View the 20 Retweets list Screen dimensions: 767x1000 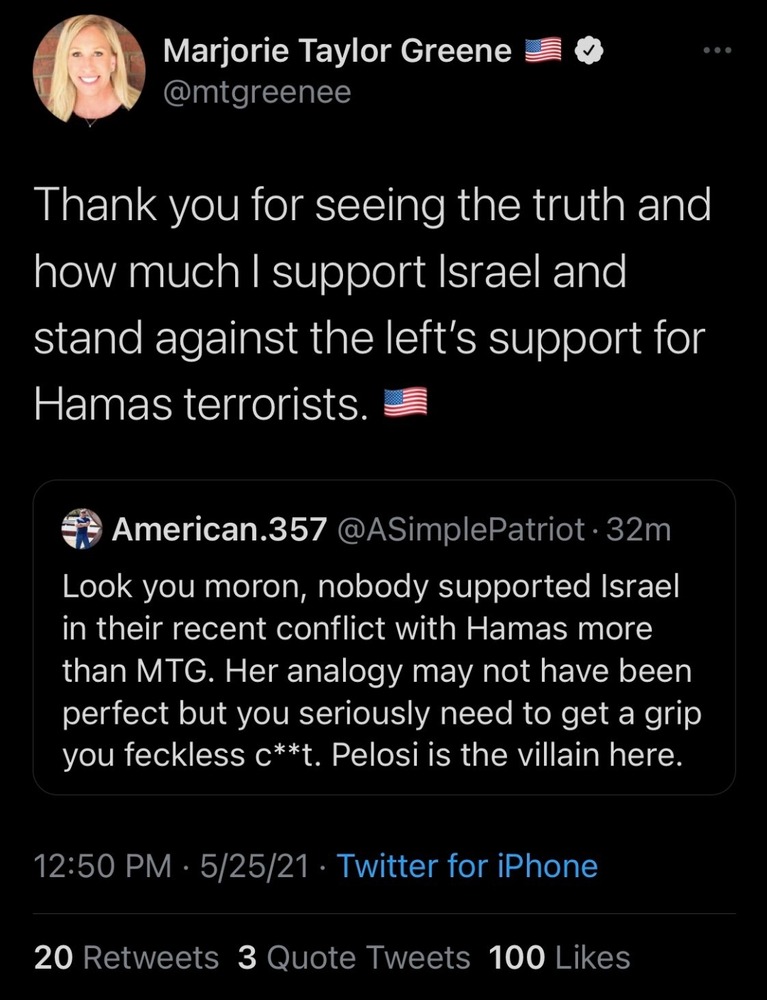126,957
